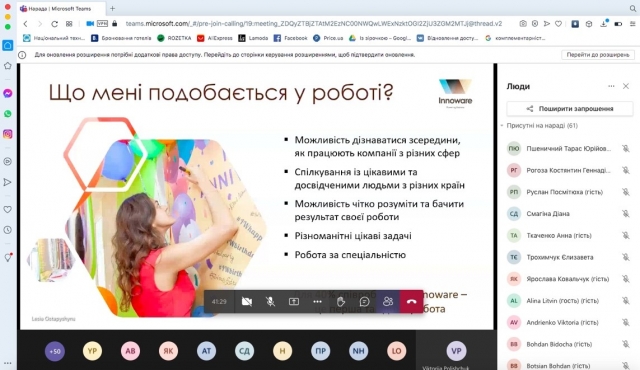Toggle the microphone mute button
Screen dimensions: 640x370
270,301
